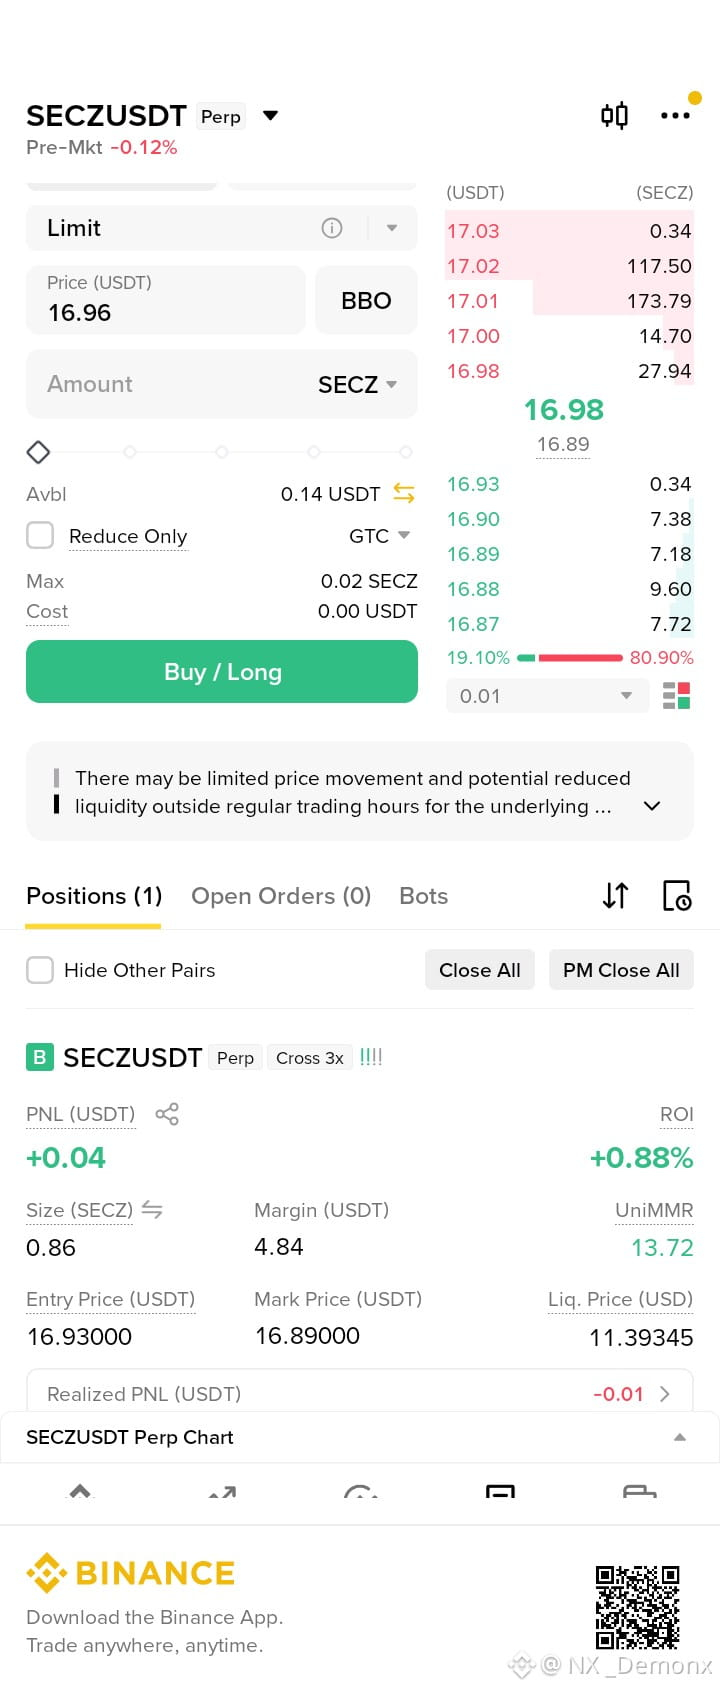Screen dimensions: 720x1690
Task: Switch to the Open Orders tab
Action: click(281, 896)
